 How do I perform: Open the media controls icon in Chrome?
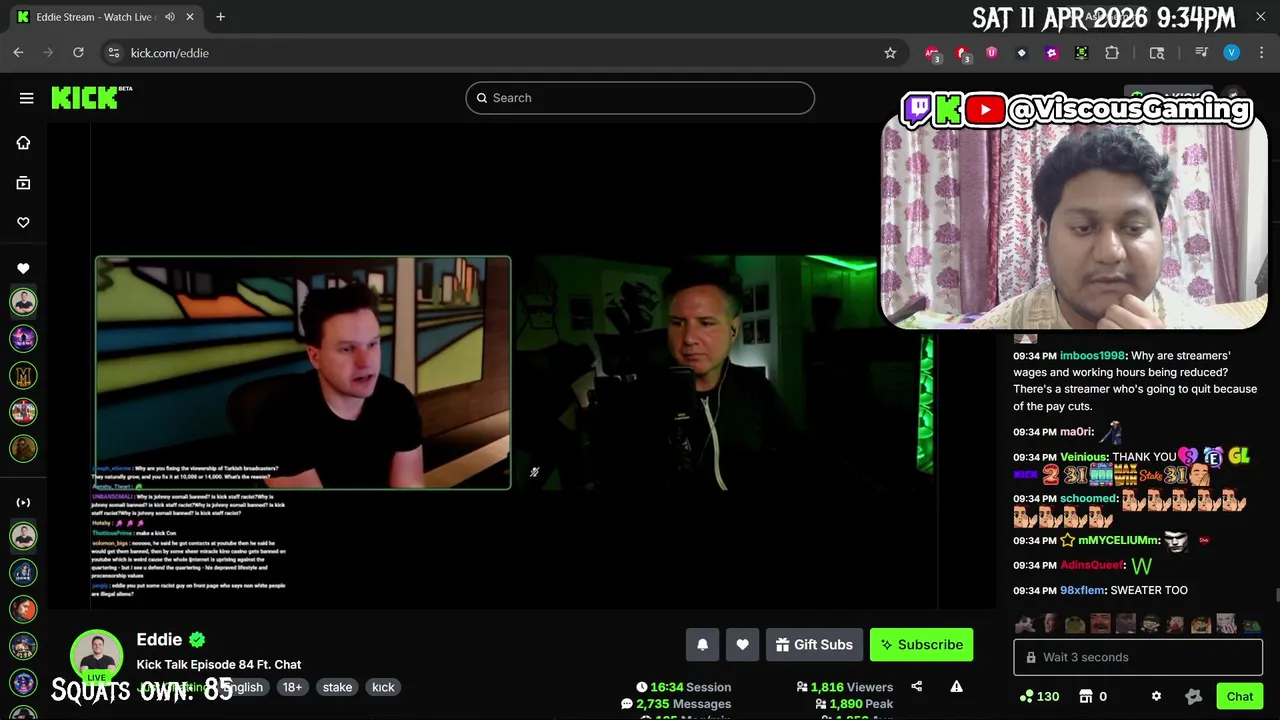pos(1201,53)
